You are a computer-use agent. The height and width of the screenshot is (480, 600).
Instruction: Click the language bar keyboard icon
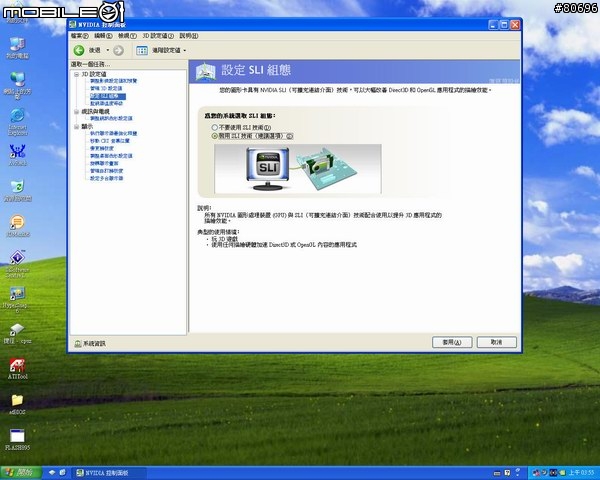[x=497, y=473]
